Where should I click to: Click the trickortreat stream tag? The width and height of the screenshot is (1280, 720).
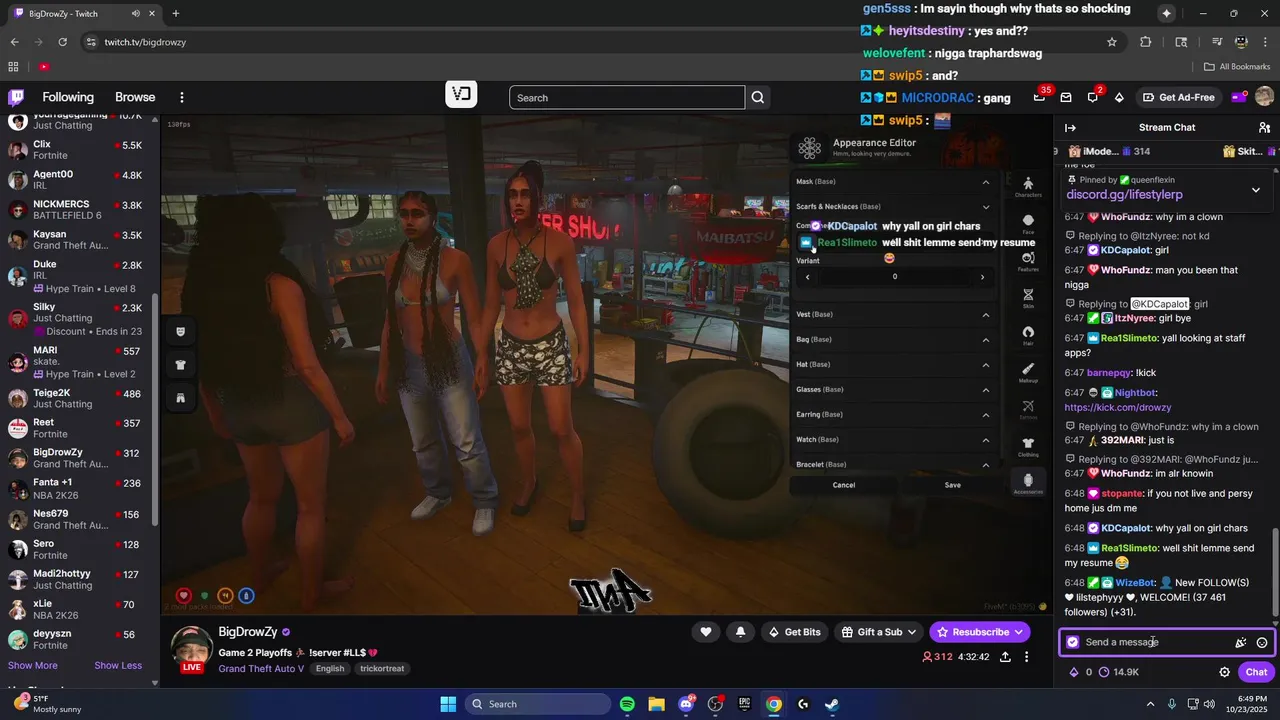(x=382, y=668)
